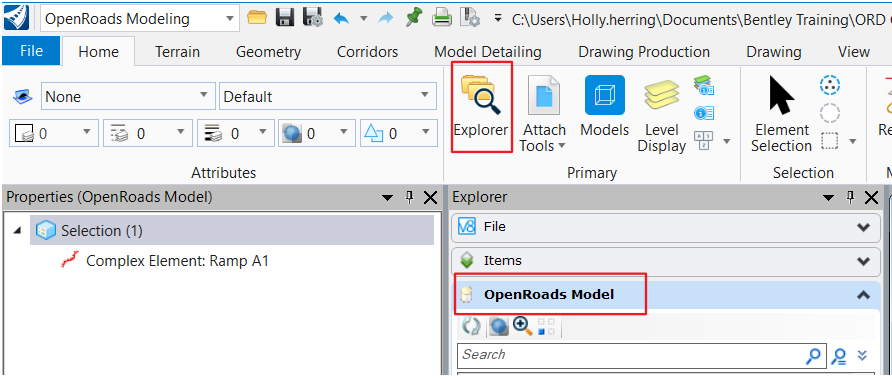
Task: Click the Open folder icon in quick access
Action: [x=257, y=18]
